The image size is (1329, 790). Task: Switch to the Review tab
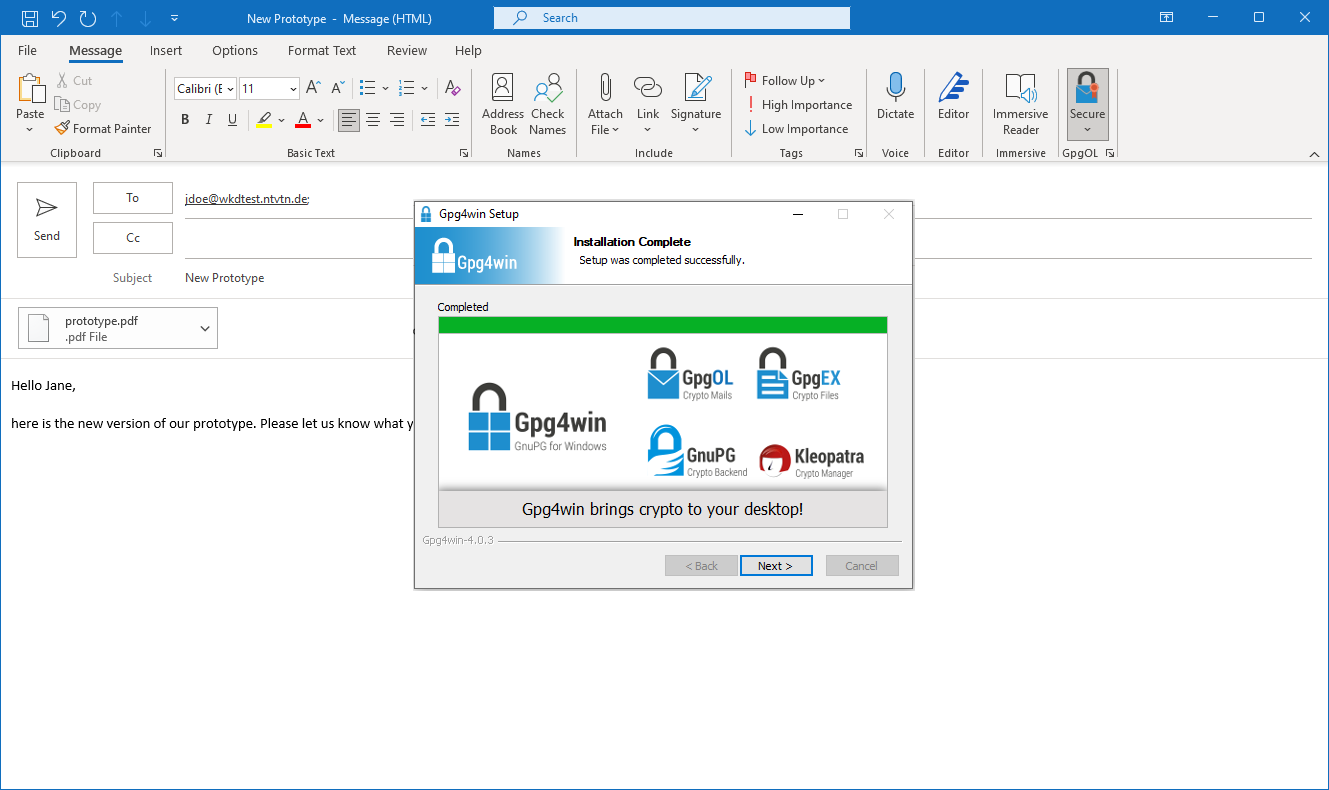(x=407, y=50)
